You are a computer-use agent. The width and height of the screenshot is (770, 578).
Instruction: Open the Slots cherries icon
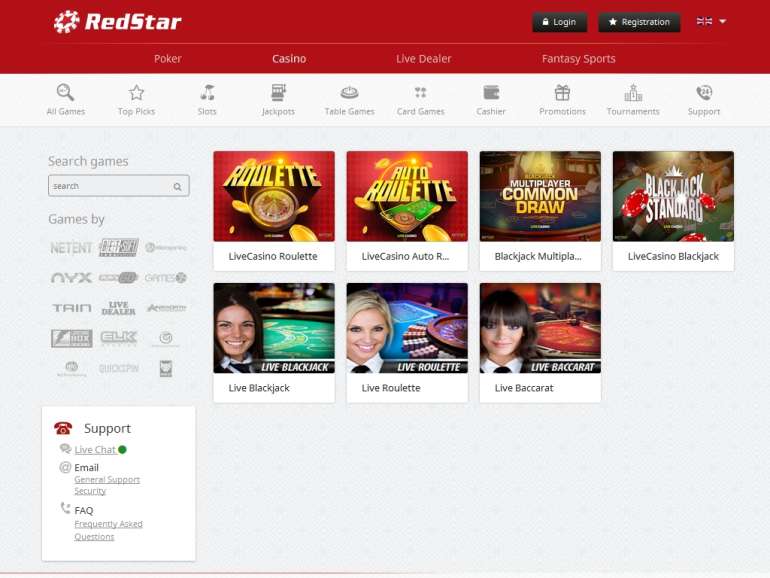coord(207,92)
